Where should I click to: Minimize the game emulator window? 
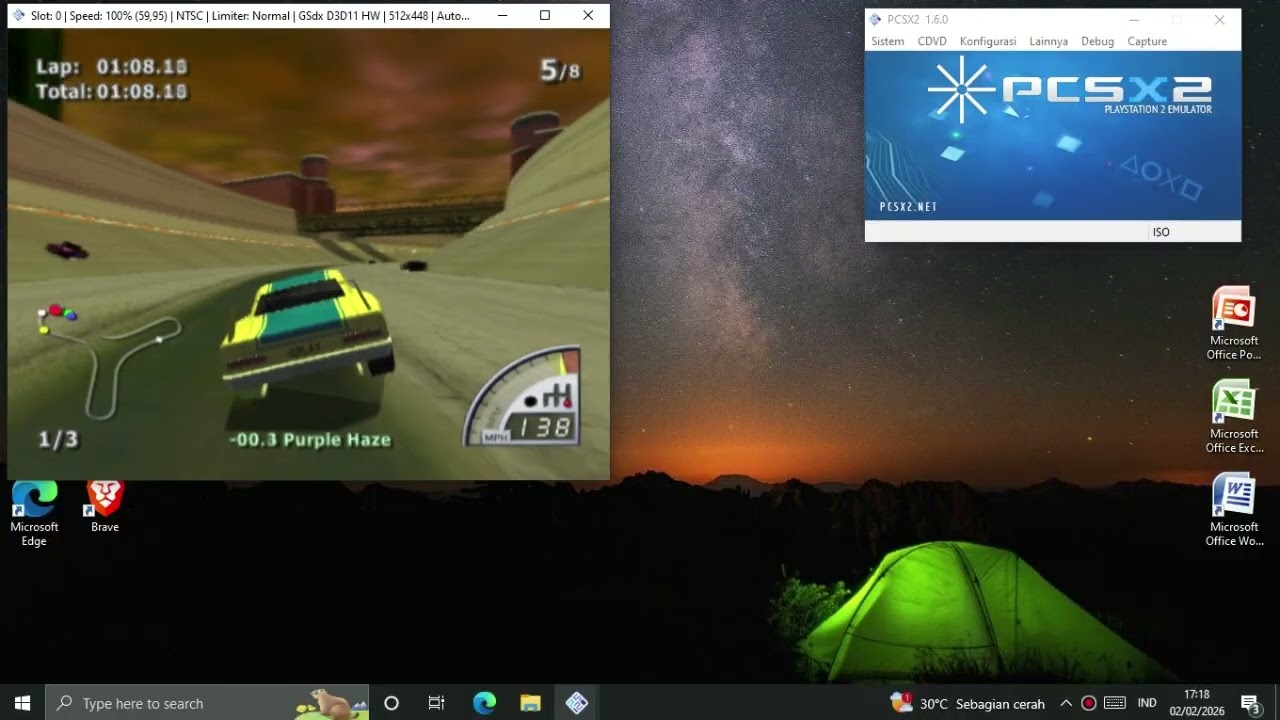coord(502,15)
